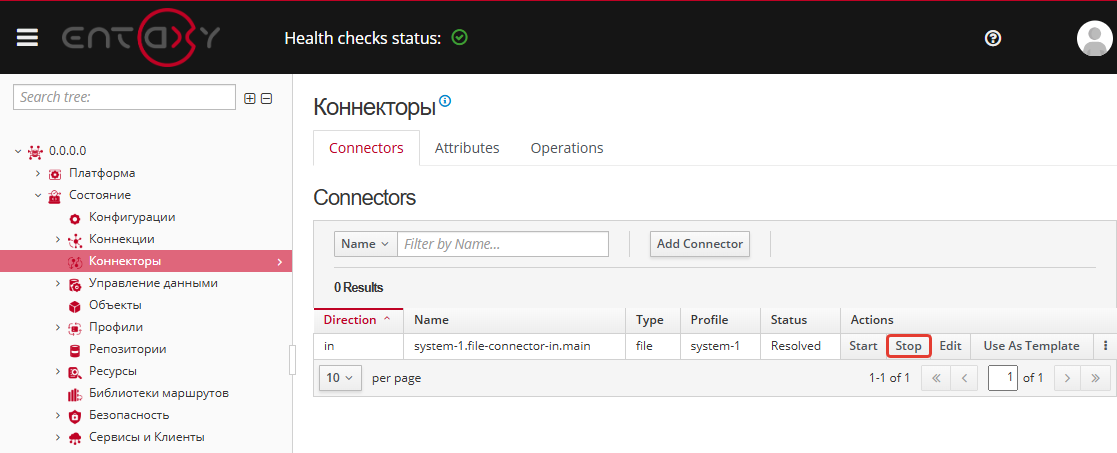Click the Репозитории database icon

tap(75, 350)
